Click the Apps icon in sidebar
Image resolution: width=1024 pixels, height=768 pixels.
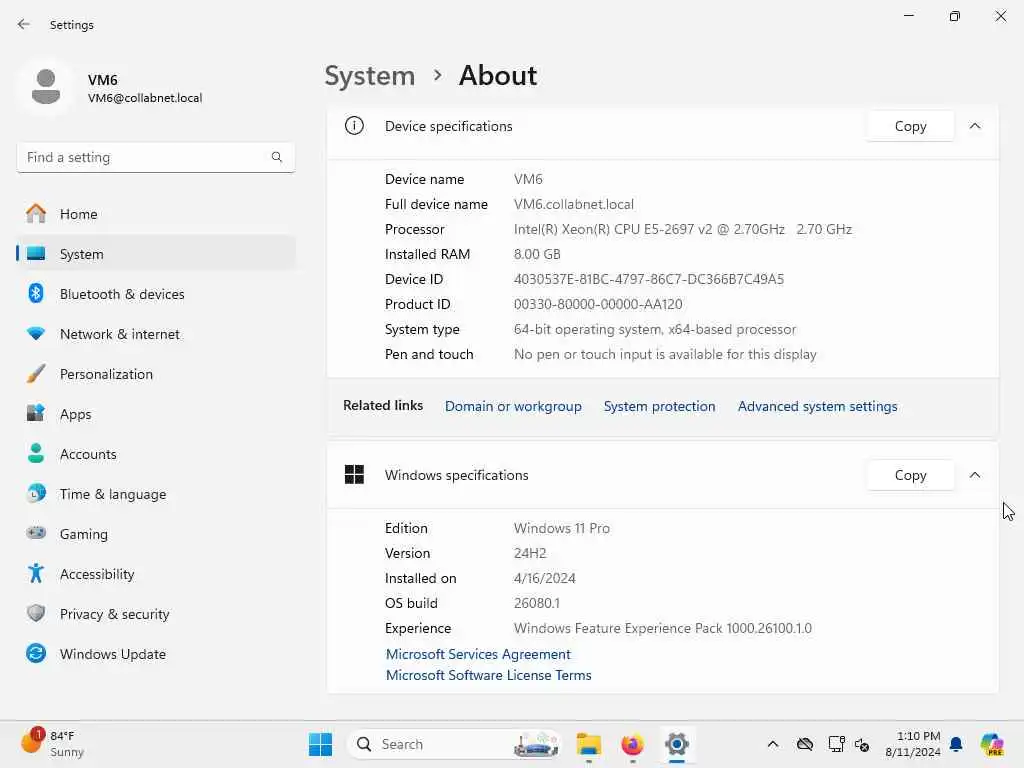(x=36, y=413)
